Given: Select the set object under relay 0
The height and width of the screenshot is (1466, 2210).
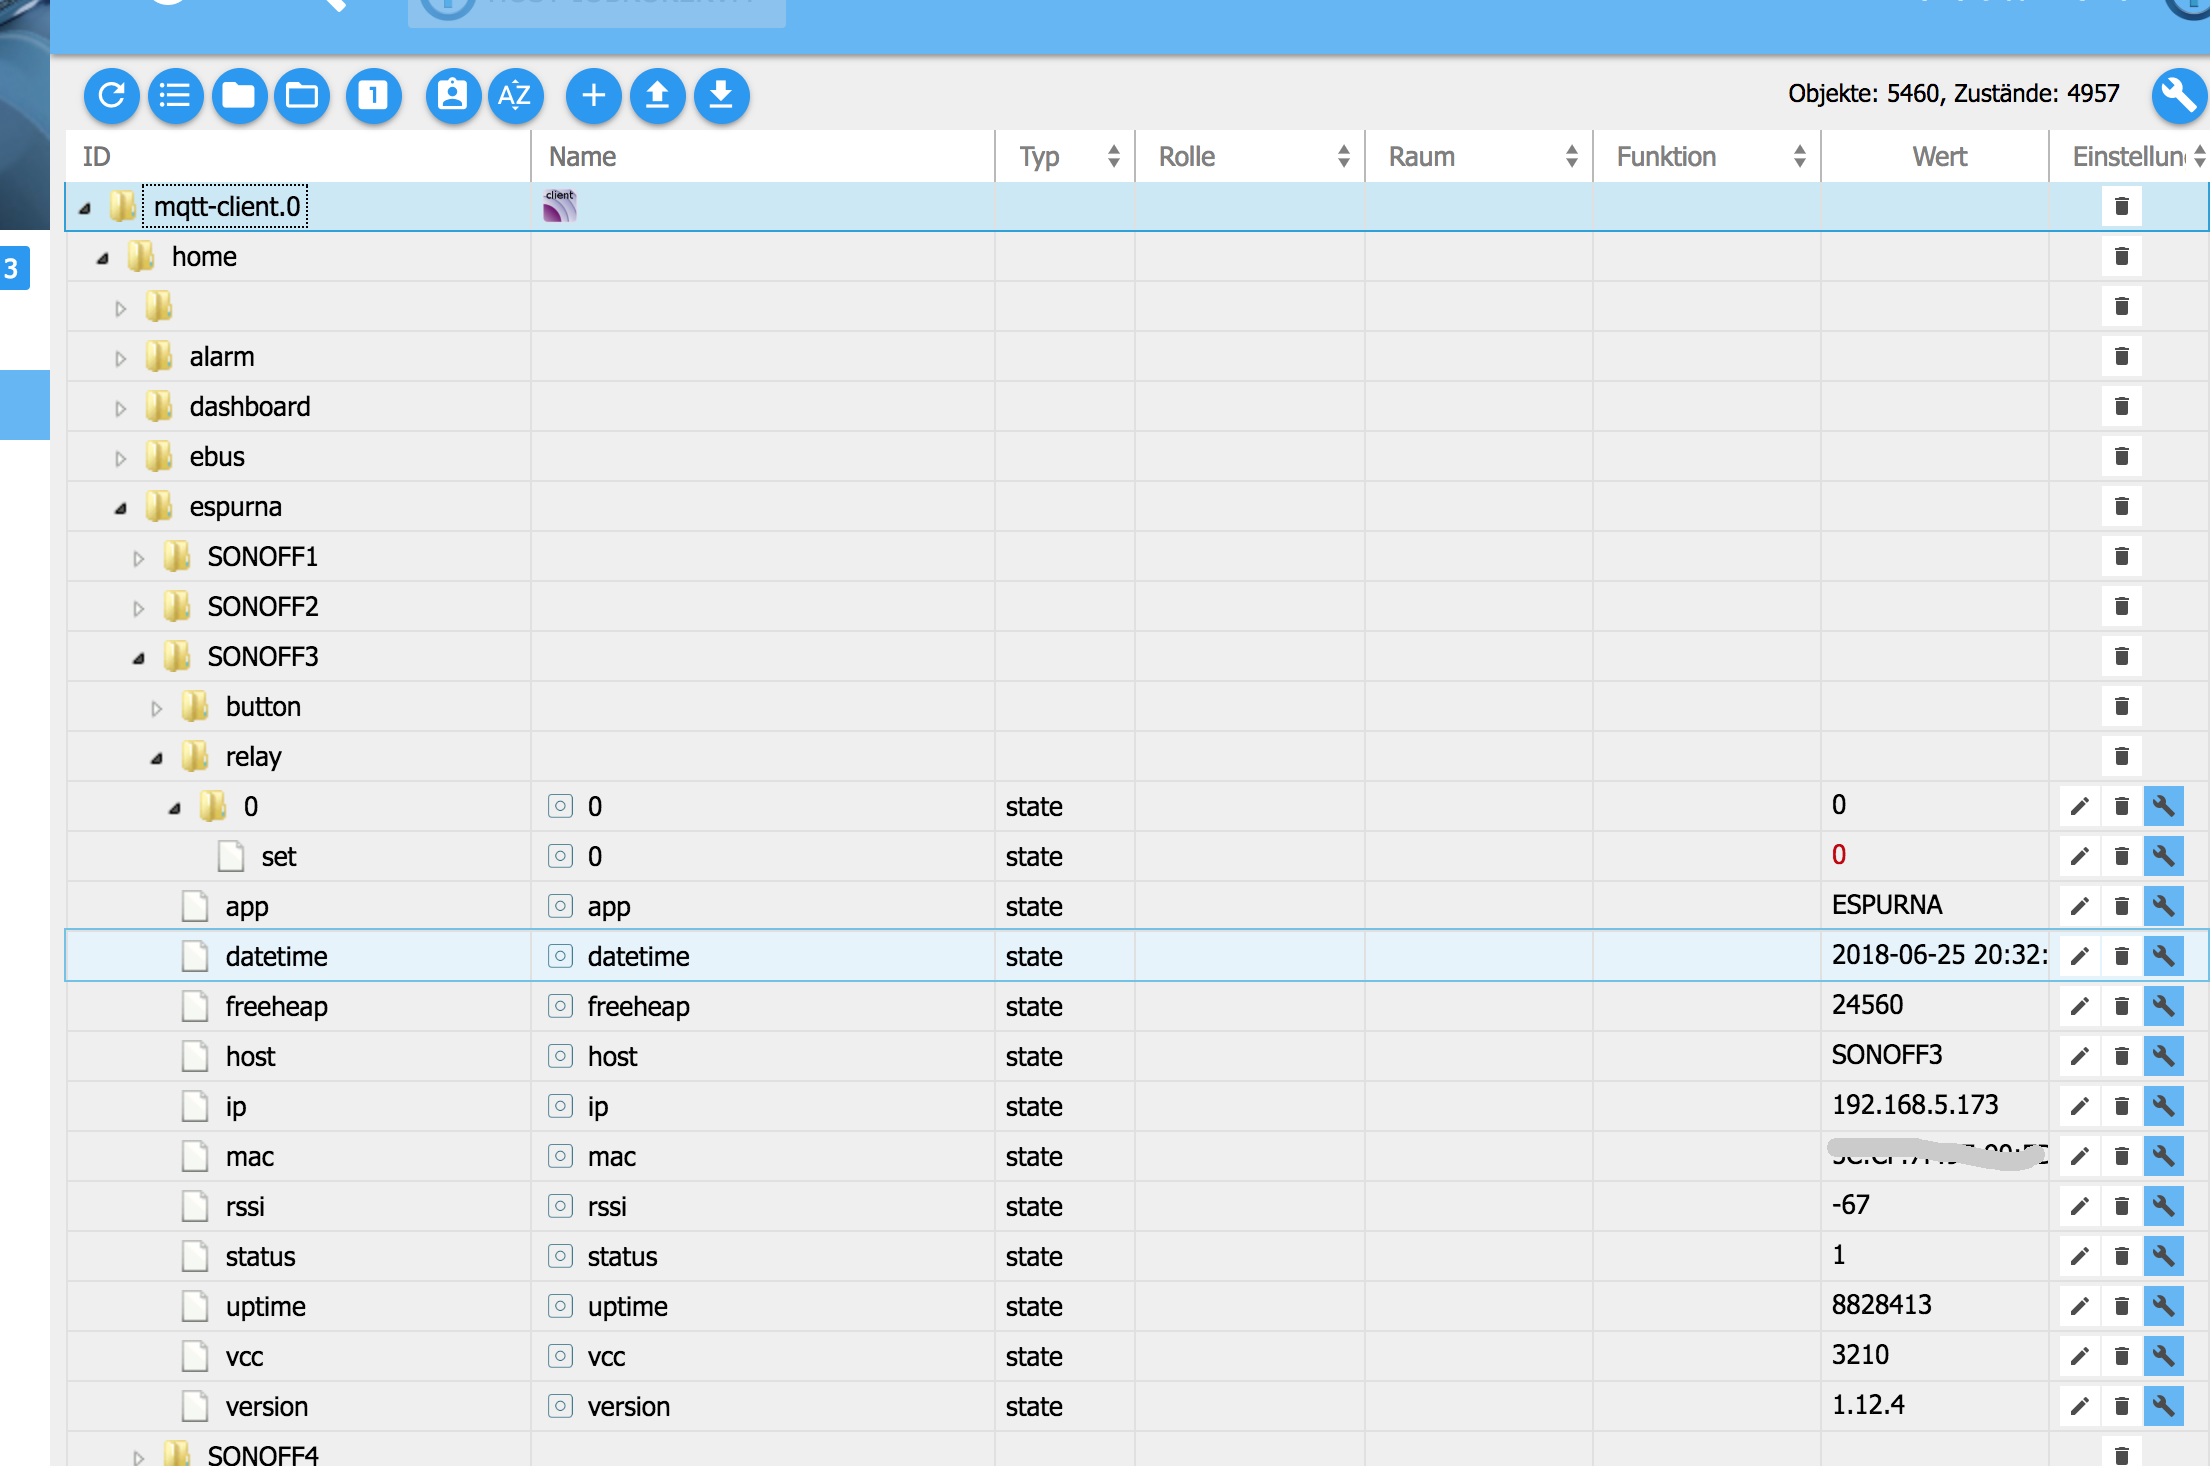Looking at the screenshot, I should [279, 857].
